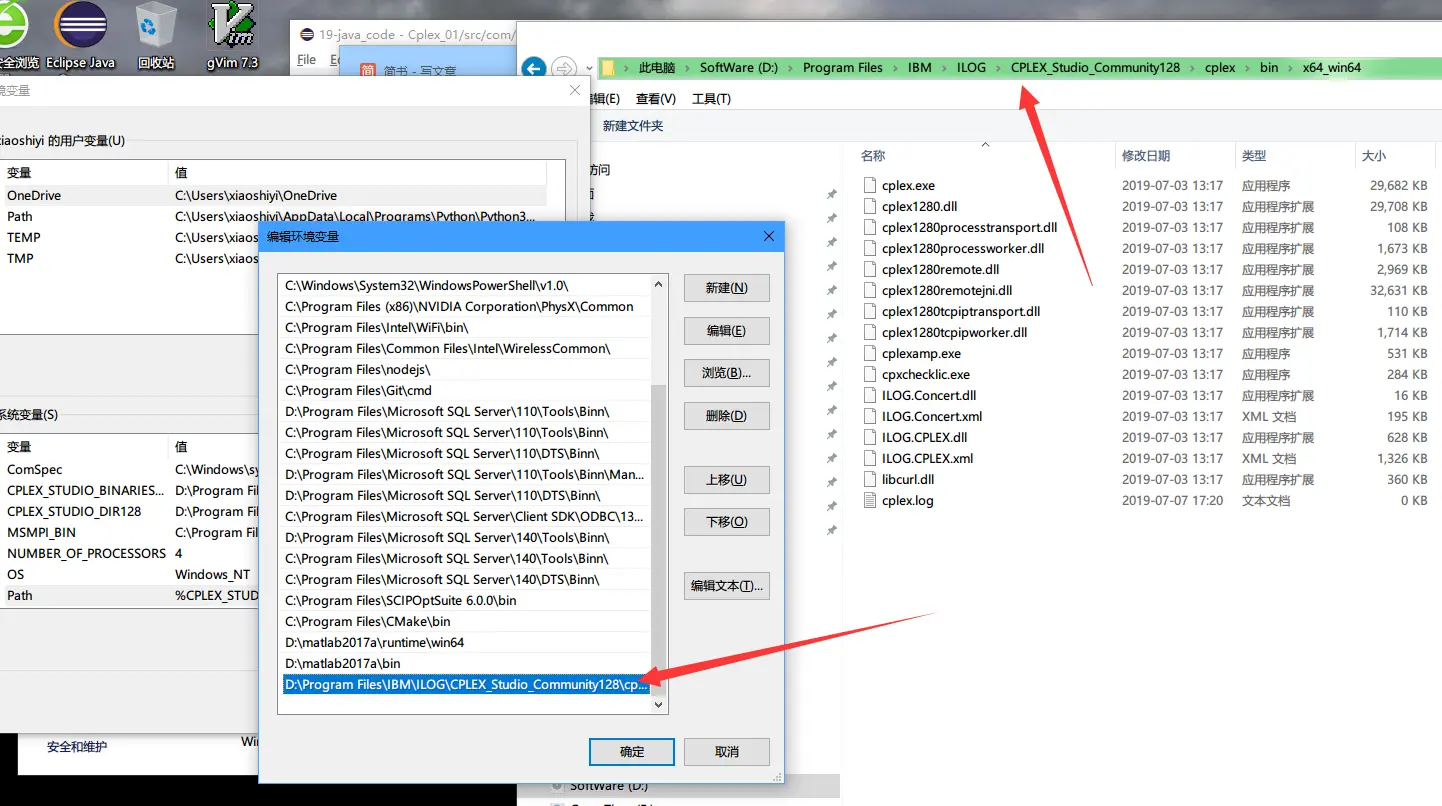Select ILOG breadcrumb segment
This screenshot has height=806, width=1442.
971,68
